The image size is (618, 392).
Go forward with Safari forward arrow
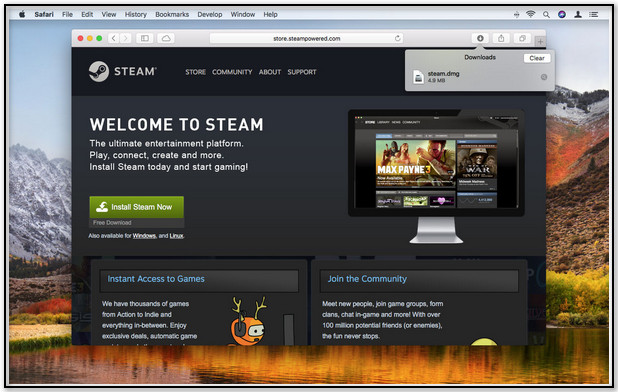click(x=125, y=38)
